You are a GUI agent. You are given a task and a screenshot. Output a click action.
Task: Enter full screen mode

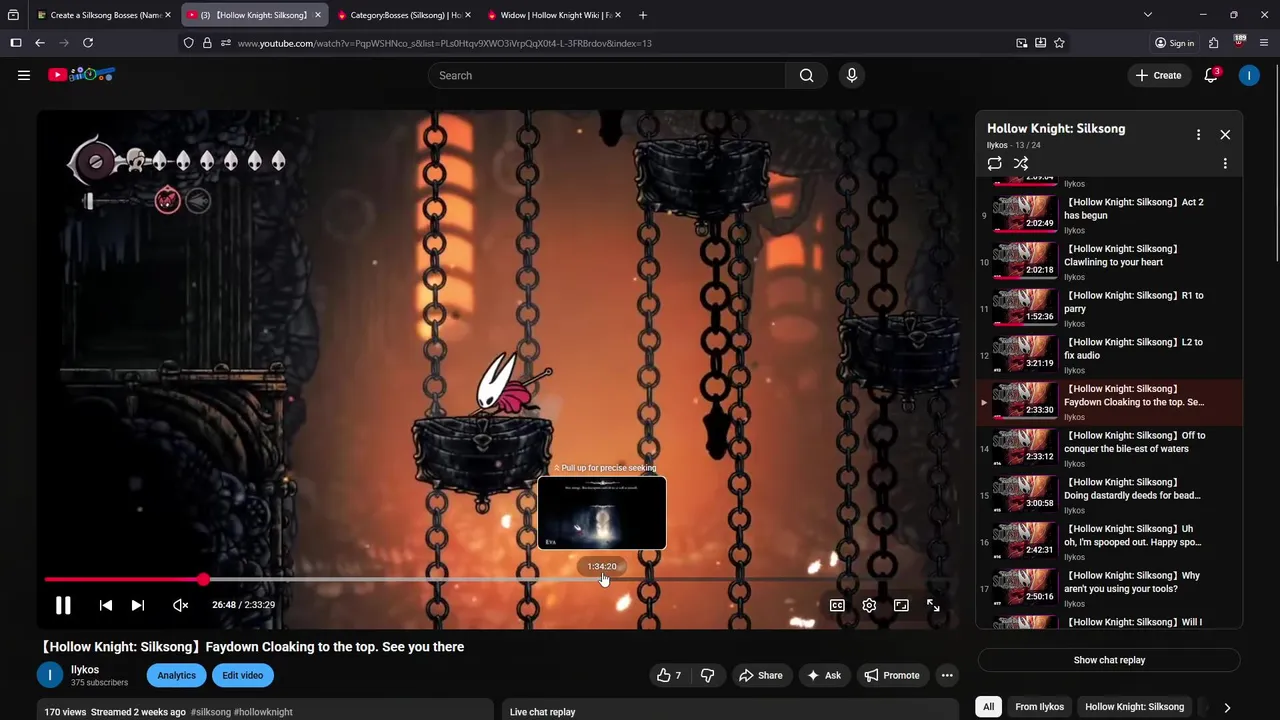point(933,605)
